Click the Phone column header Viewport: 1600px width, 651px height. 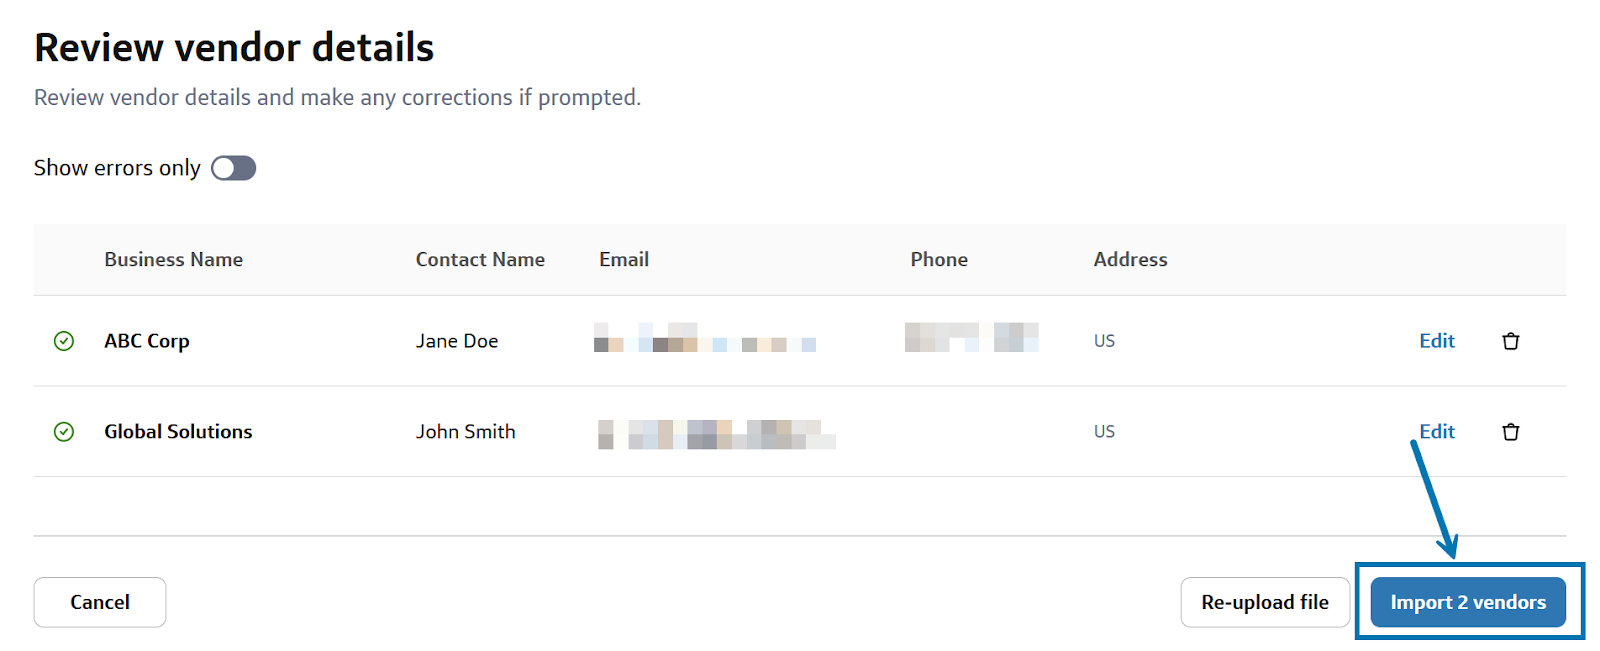(x=938, y=260)
